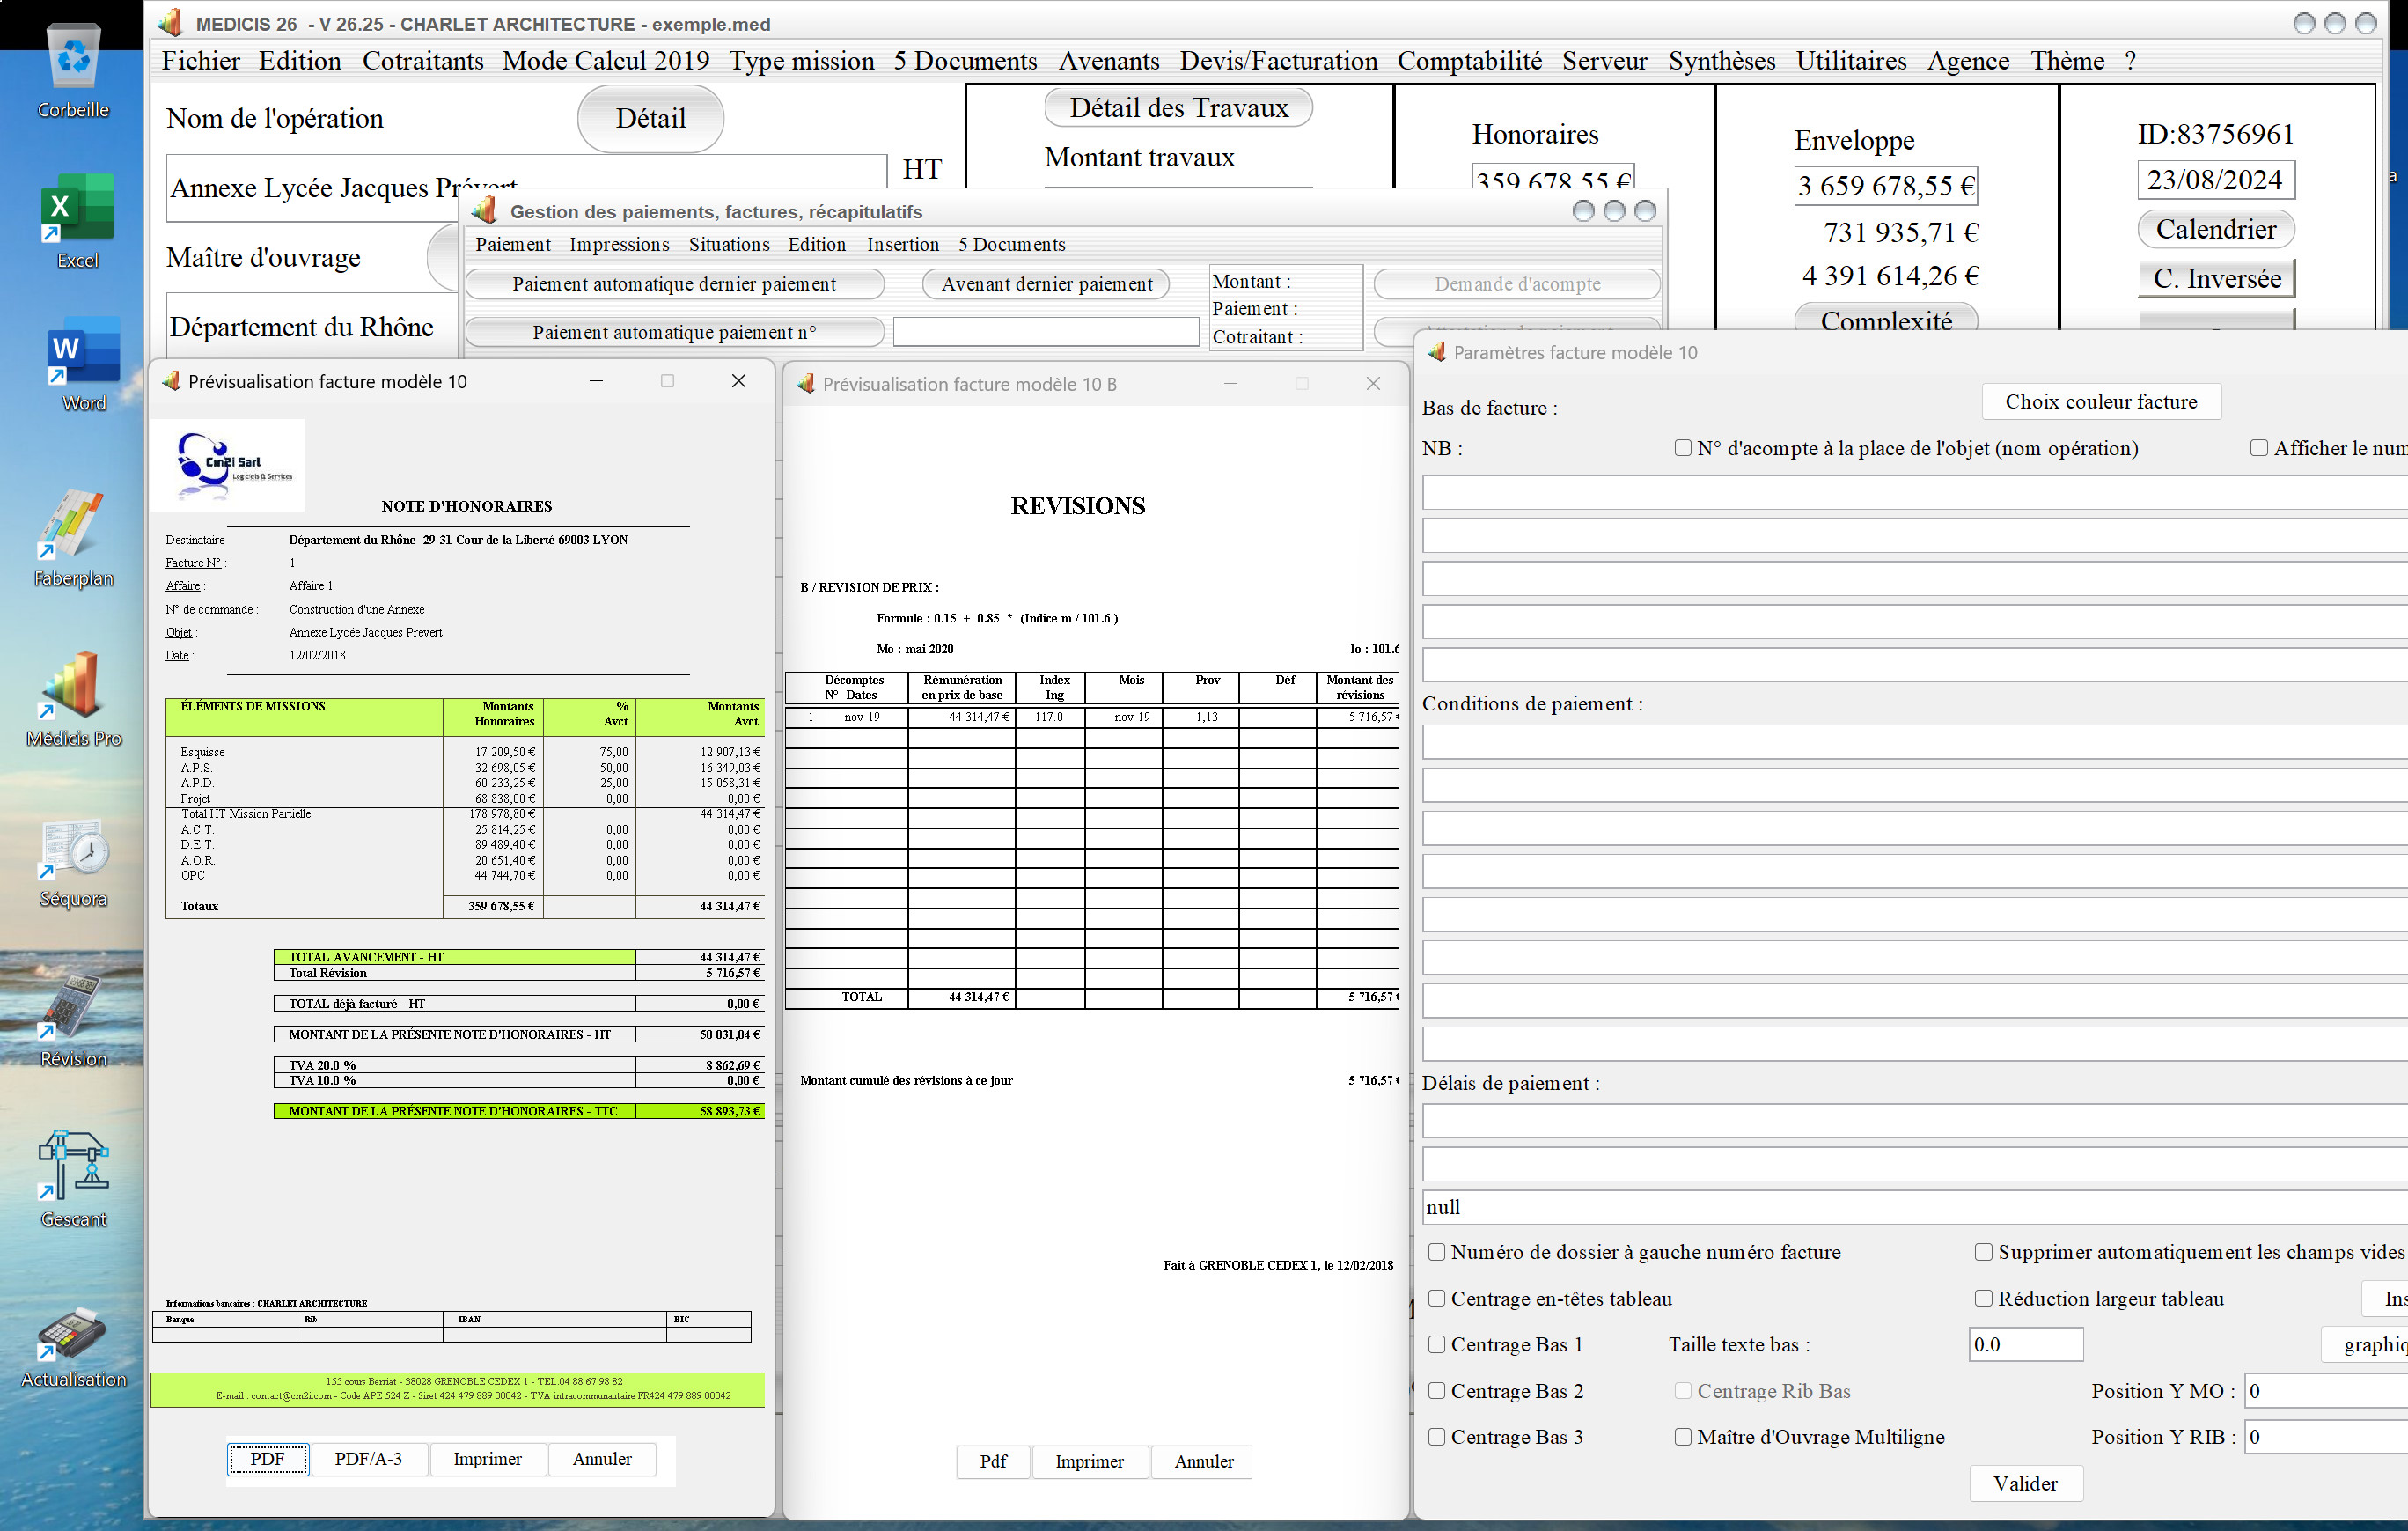Toggle Centrage Bas 1 checkbox
This screenshot has width=2408, height=1531.
coord(1437,1344)
